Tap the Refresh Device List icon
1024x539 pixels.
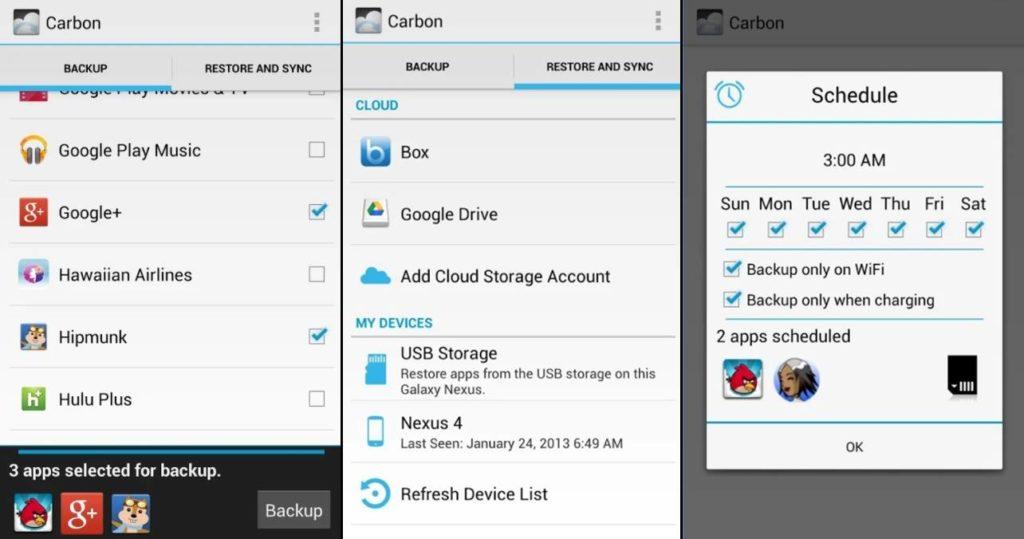376,494
